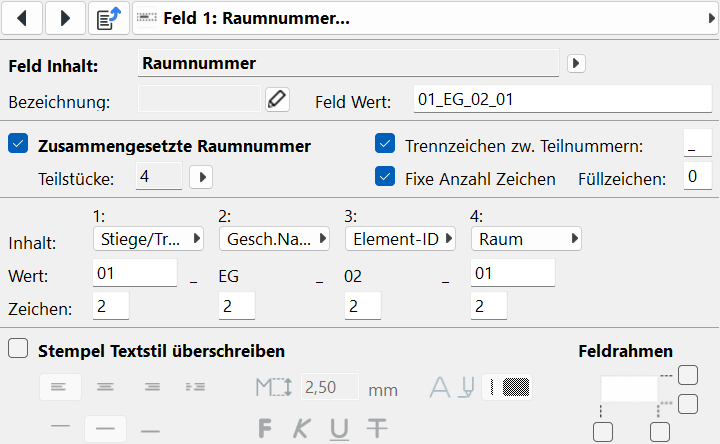This screenshot has width=720, height=444.
Task: Go to the previous field with left arrow
Action: point(24,18)
